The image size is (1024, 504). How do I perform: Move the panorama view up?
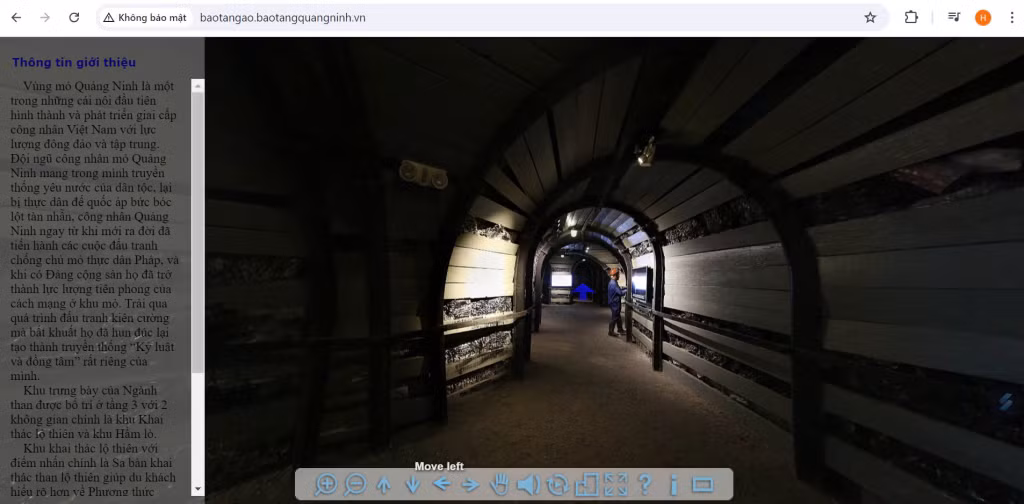point(384,484)
